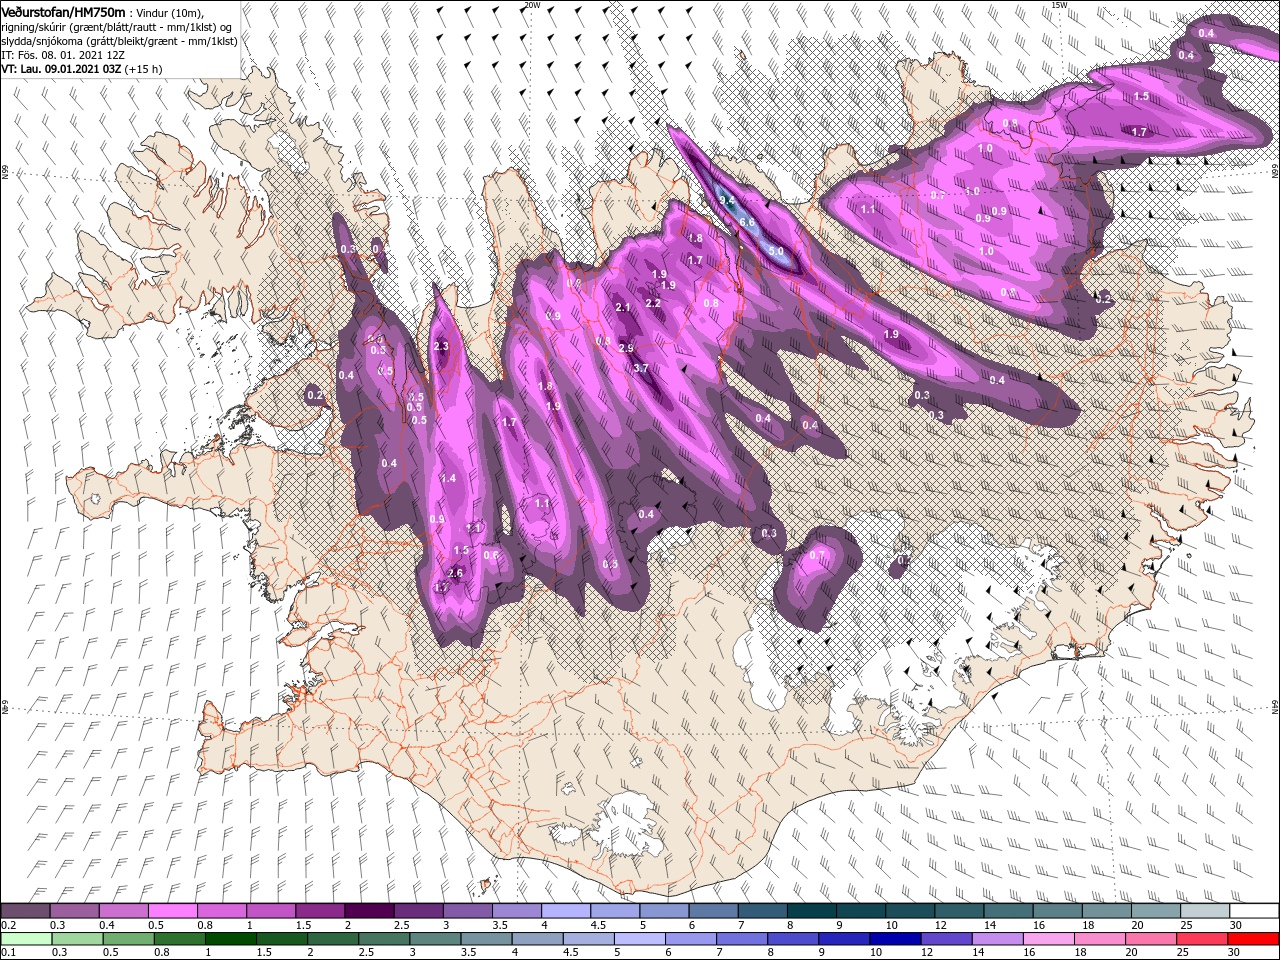Click the 0.1 label in the rain legend
This screenshot has width=1280, height=960.
tap(9, 952)
